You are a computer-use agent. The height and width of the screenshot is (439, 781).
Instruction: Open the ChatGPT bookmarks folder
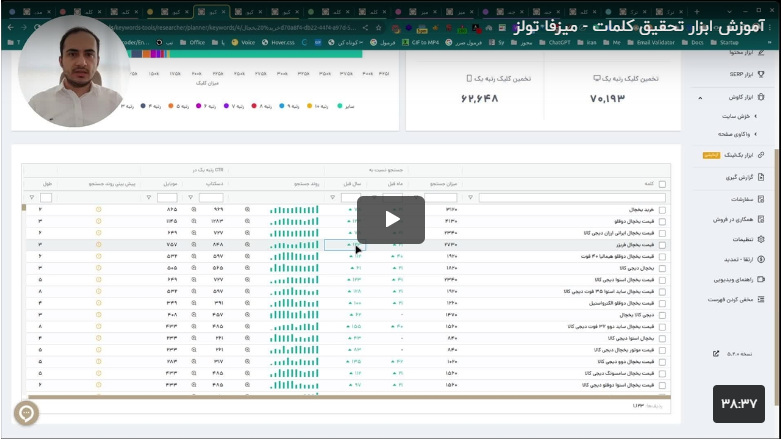(554, 43)
